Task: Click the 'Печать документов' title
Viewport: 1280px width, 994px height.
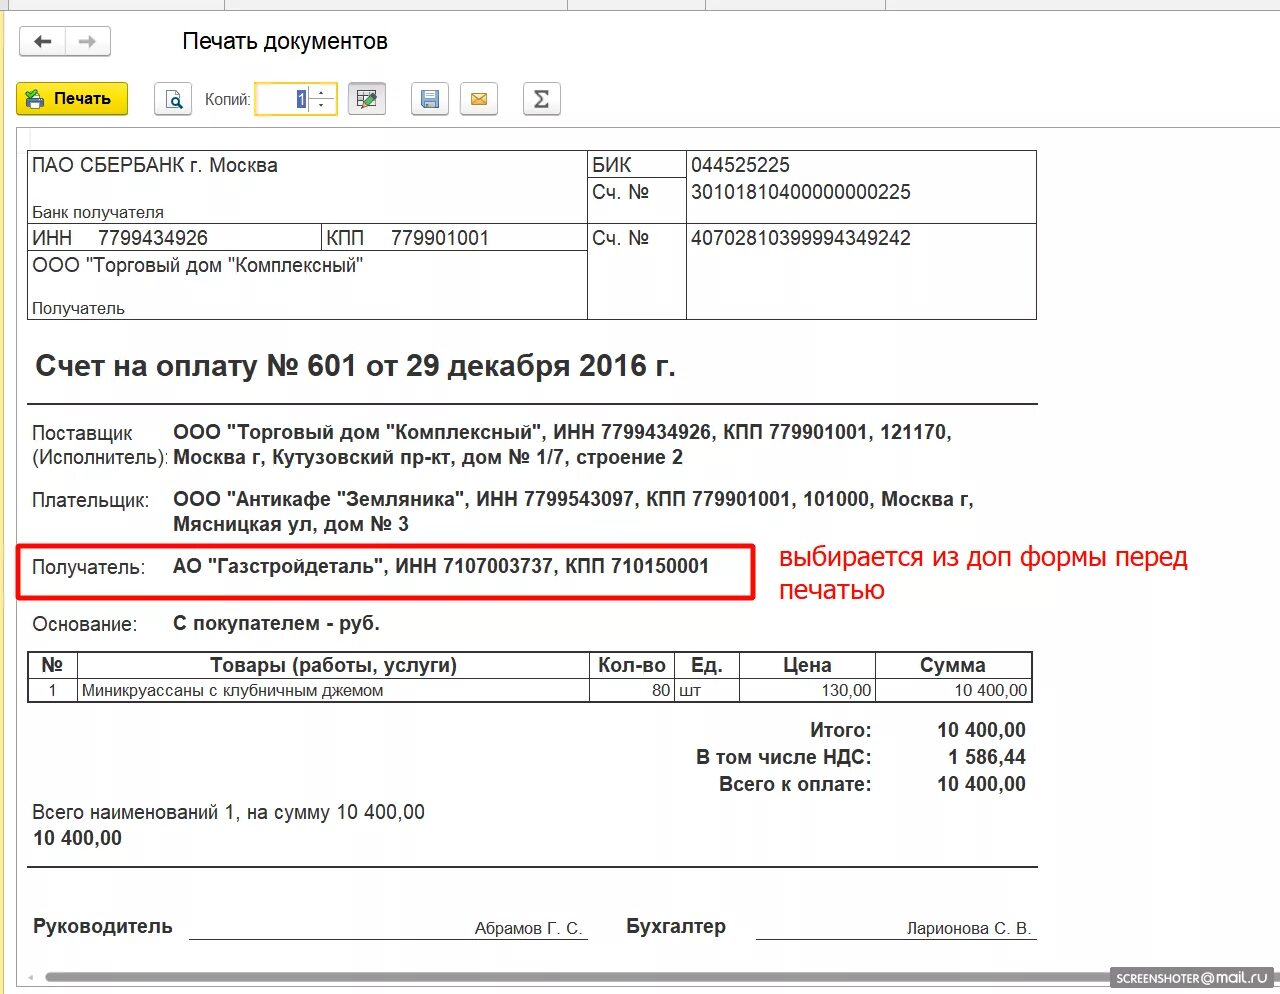Action: 285,42
